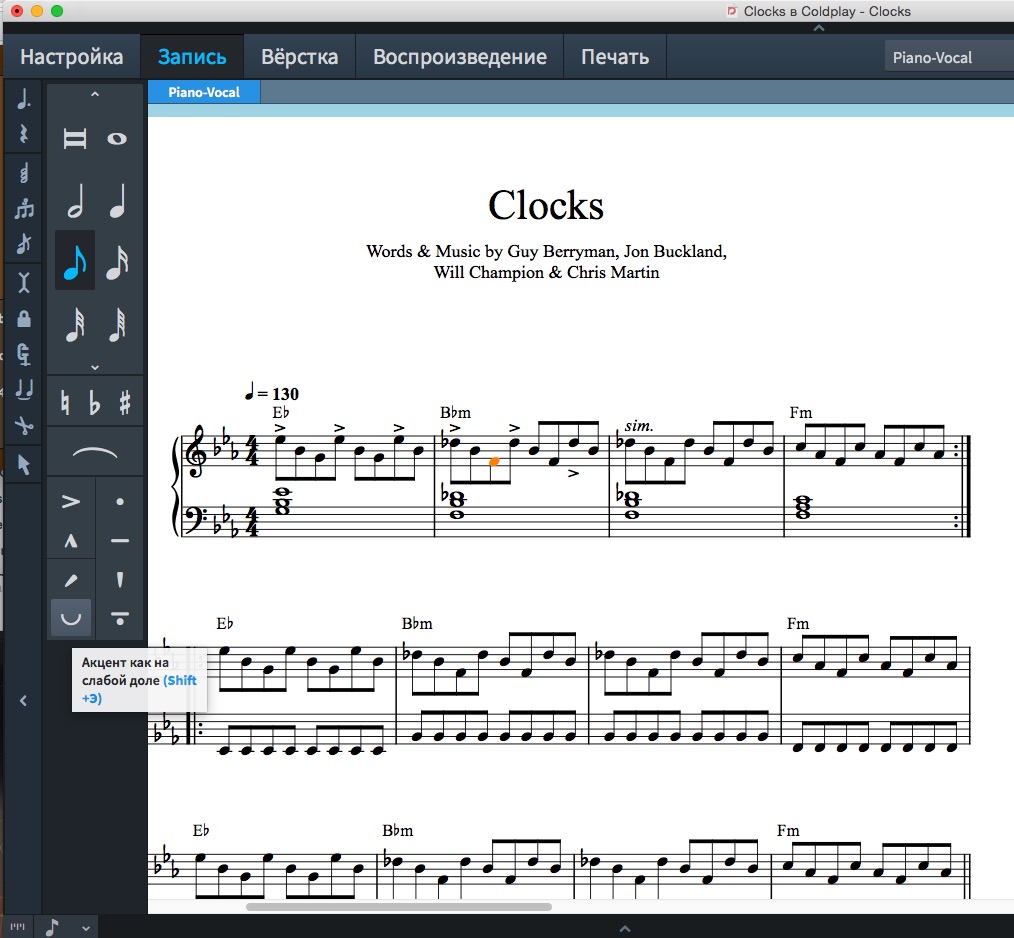Apply the accent articulation
1014x938 pixels.
click(x=70, y=501)
